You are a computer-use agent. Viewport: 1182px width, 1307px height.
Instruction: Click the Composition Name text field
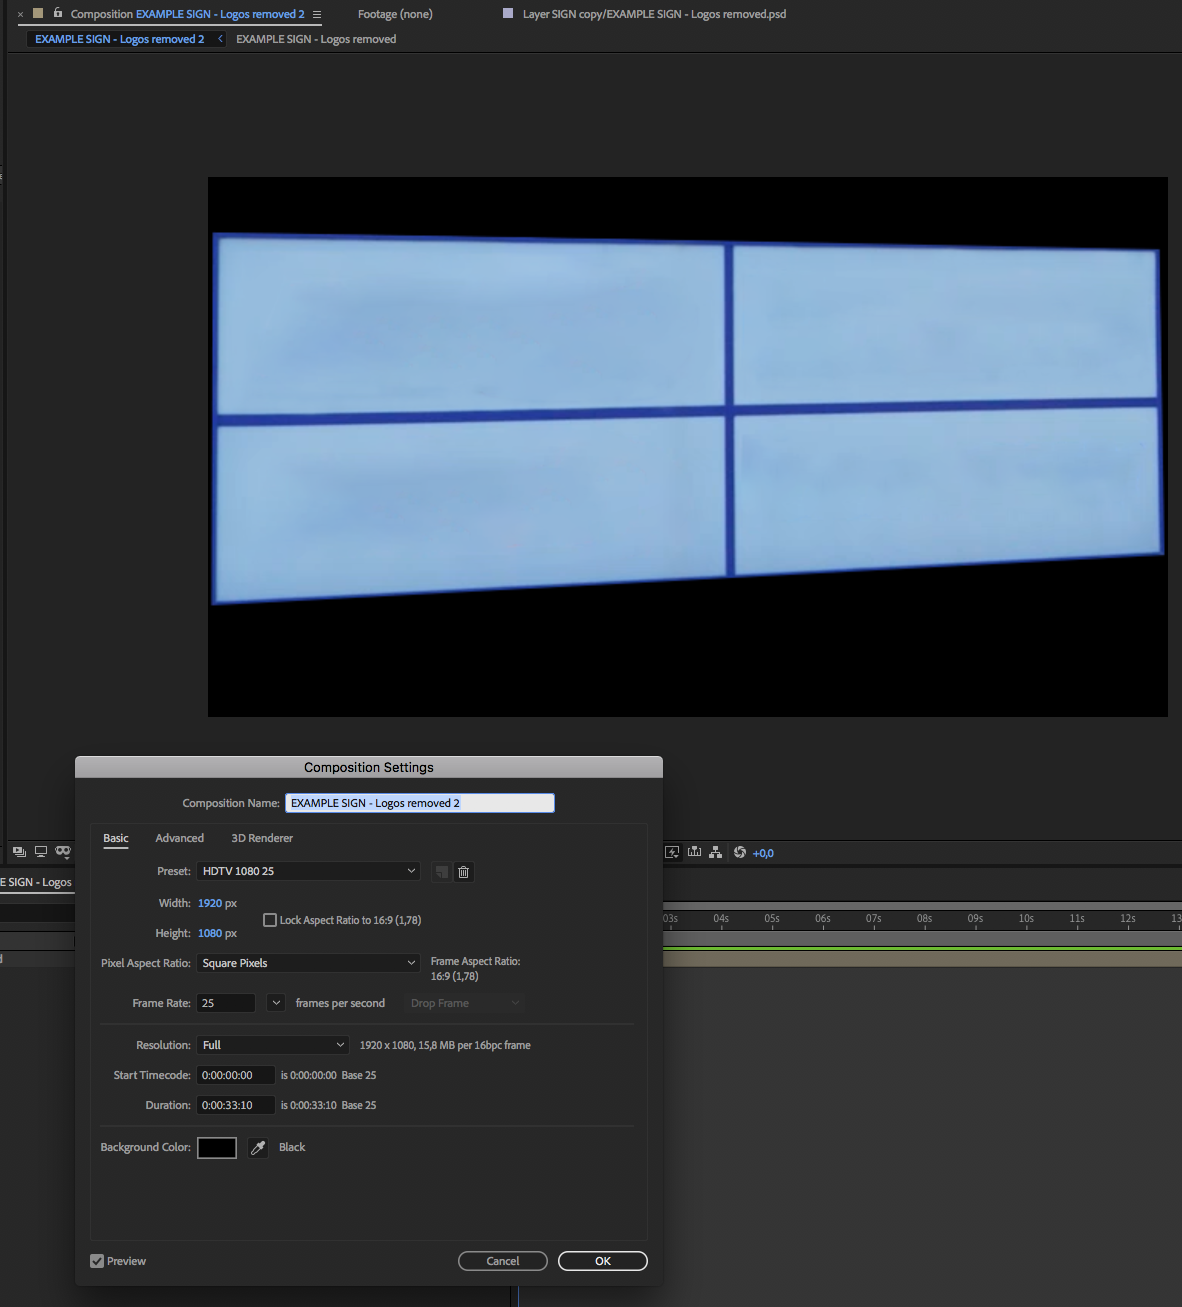[420, 803]
